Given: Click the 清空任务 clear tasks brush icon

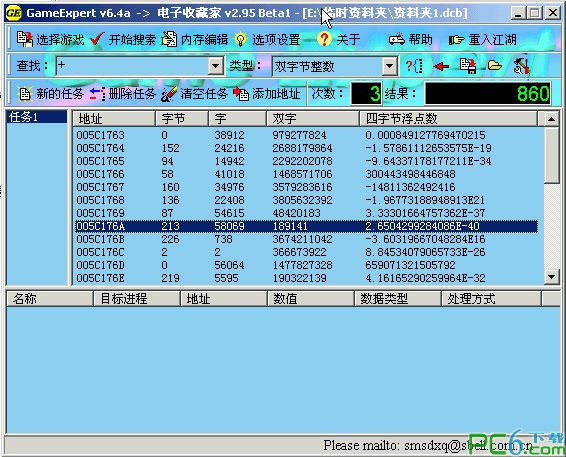Looking at the screenshot, I should (169, 94).
